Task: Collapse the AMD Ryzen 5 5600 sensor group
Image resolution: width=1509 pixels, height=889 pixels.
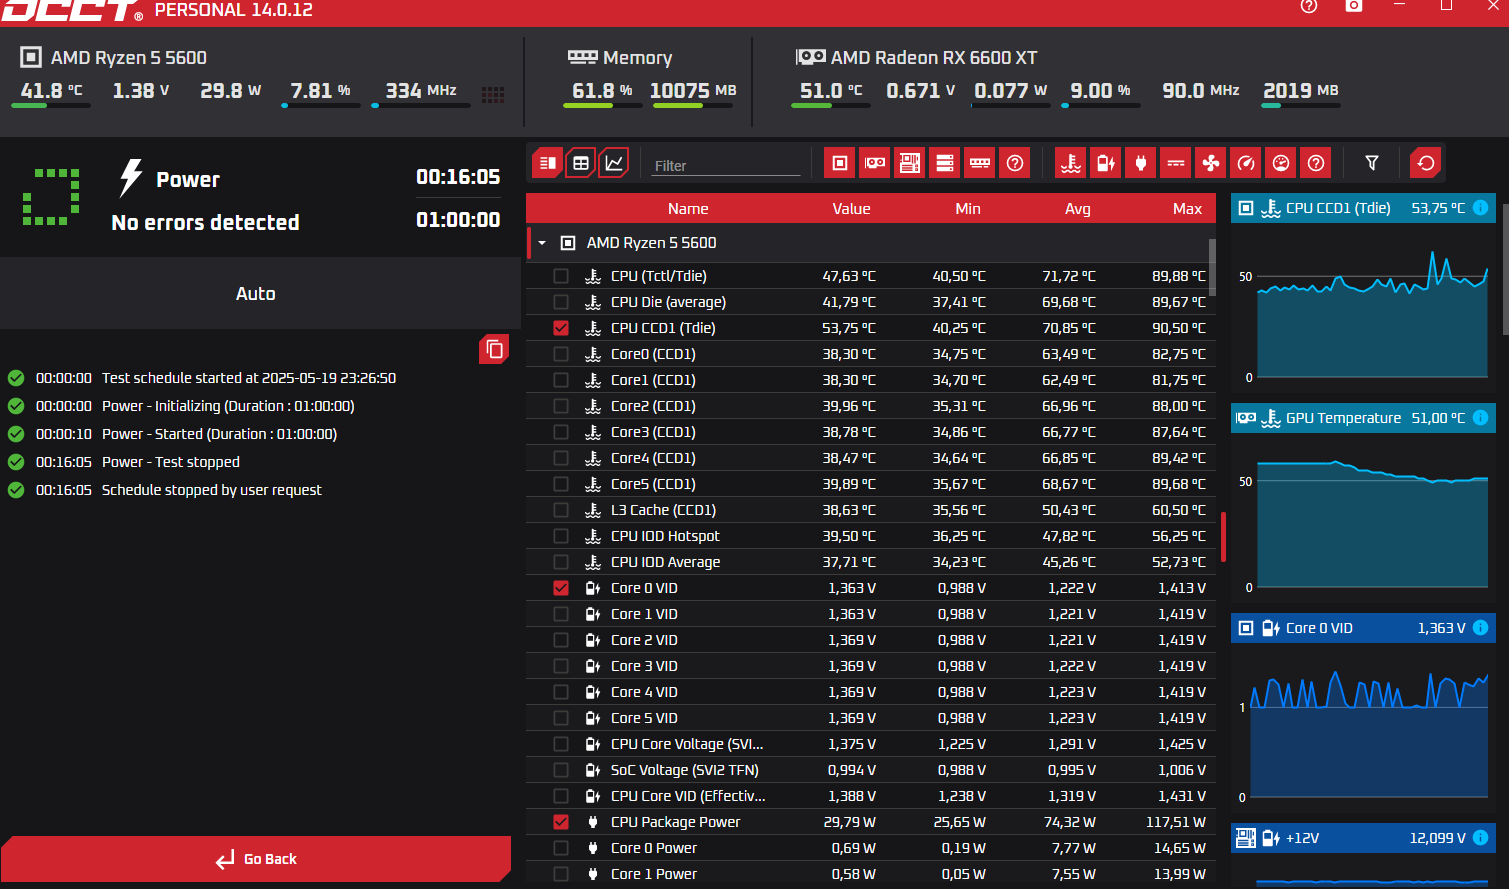Action: click(x=542, y=243)
